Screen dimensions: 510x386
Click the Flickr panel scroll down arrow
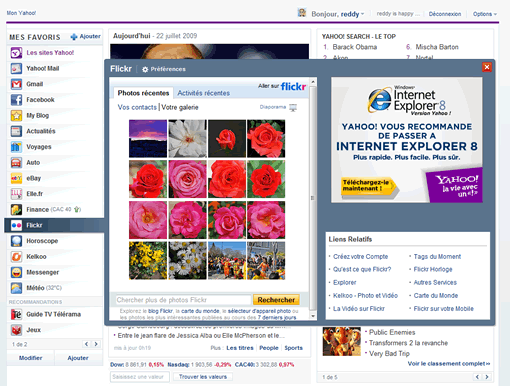[x=313, y=316]
